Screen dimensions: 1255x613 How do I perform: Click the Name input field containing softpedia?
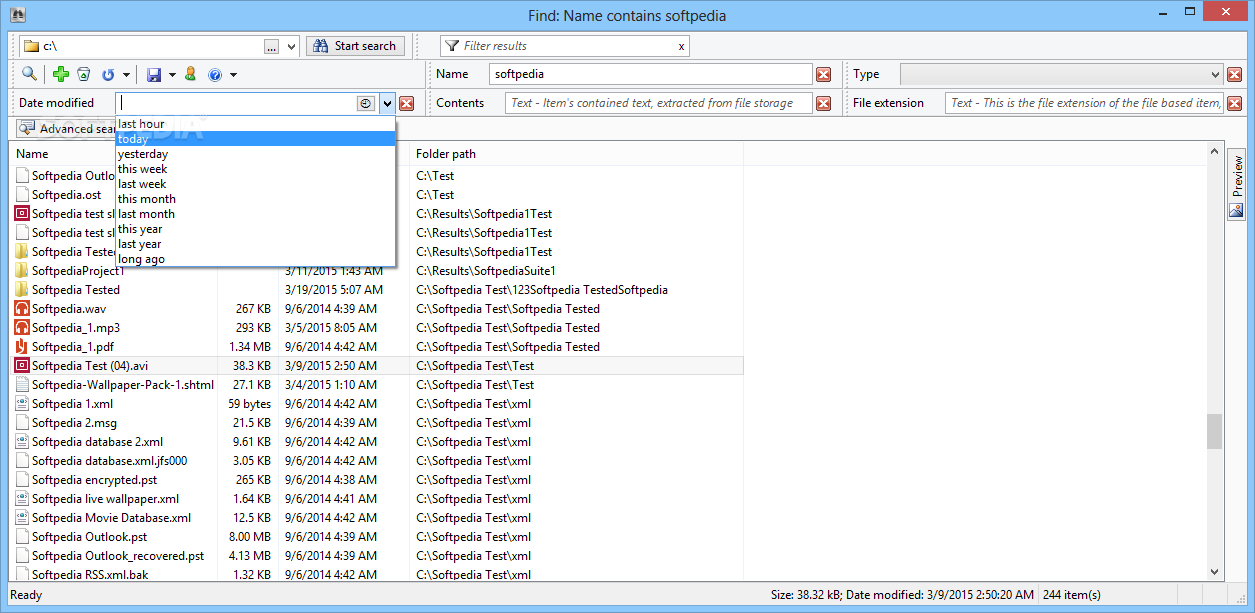(x=651, y=74)
